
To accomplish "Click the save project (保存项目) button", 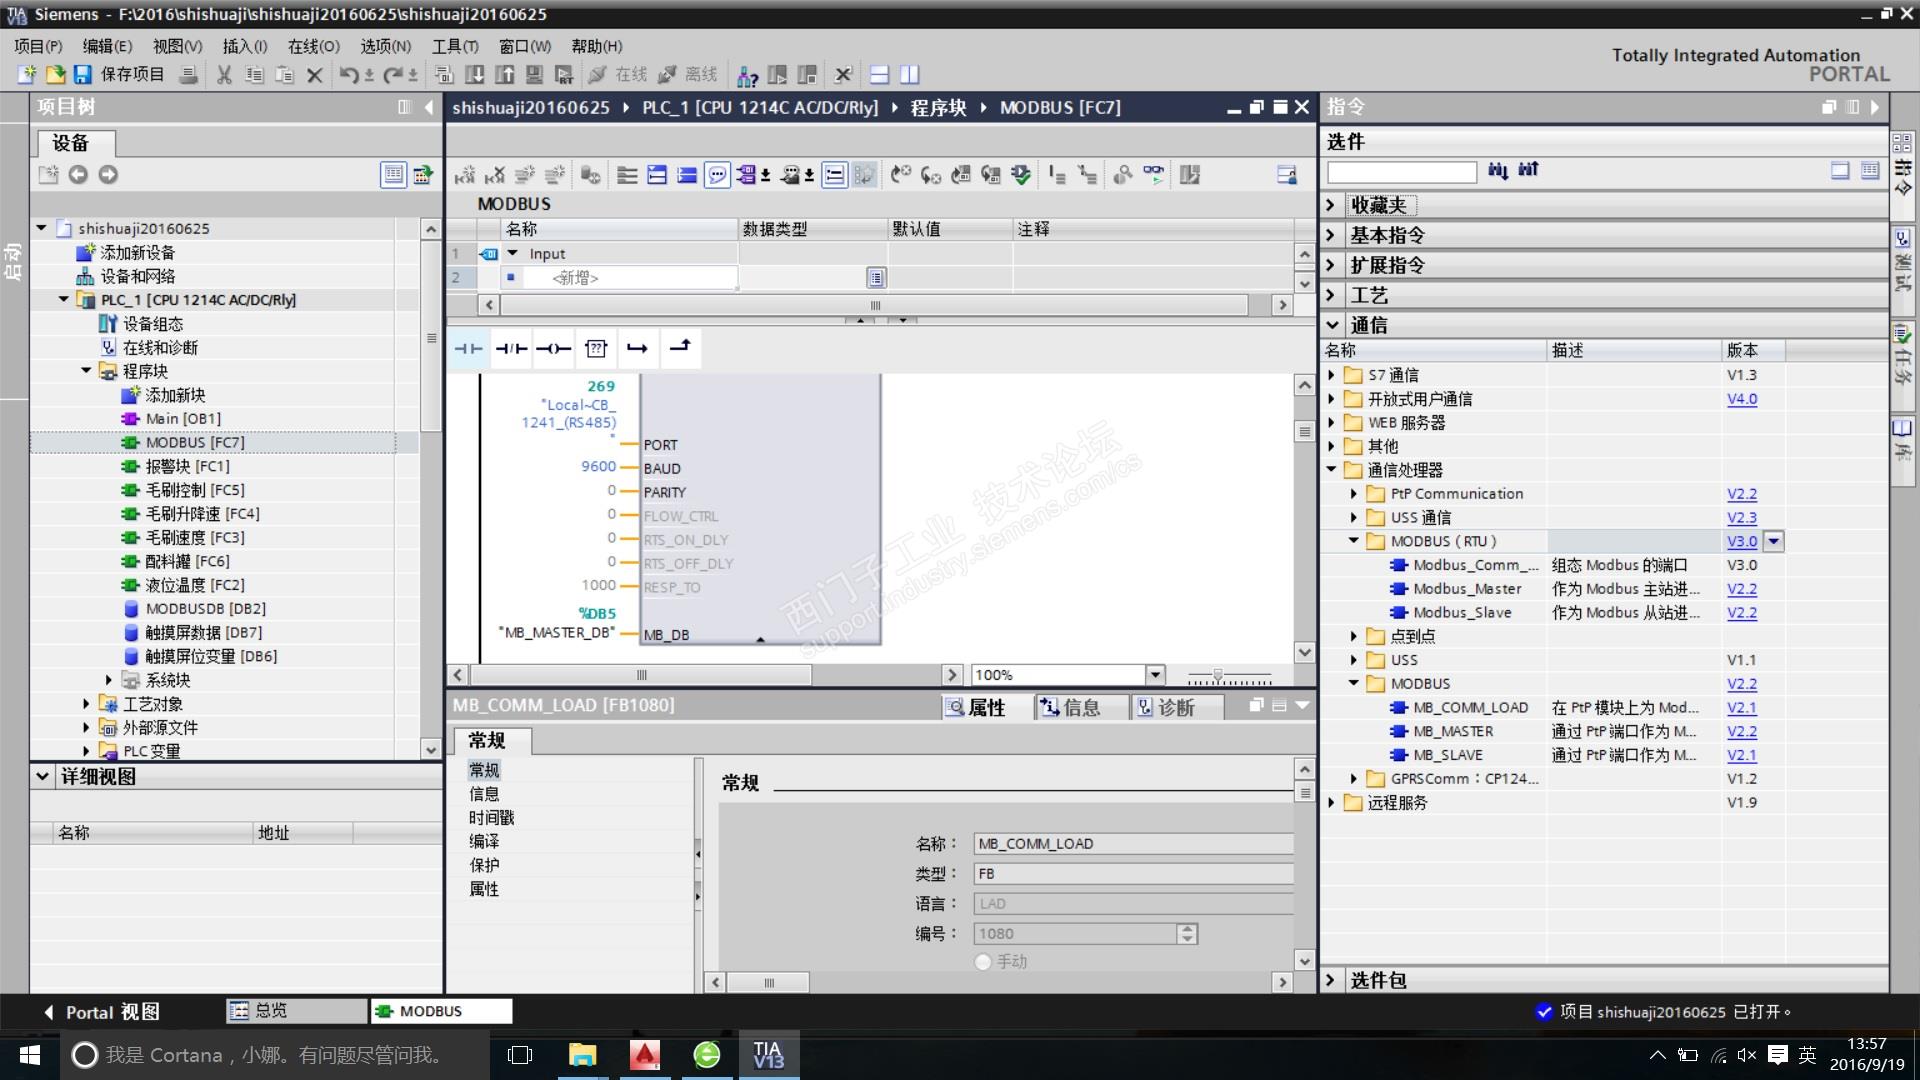I will click(120, 75).
